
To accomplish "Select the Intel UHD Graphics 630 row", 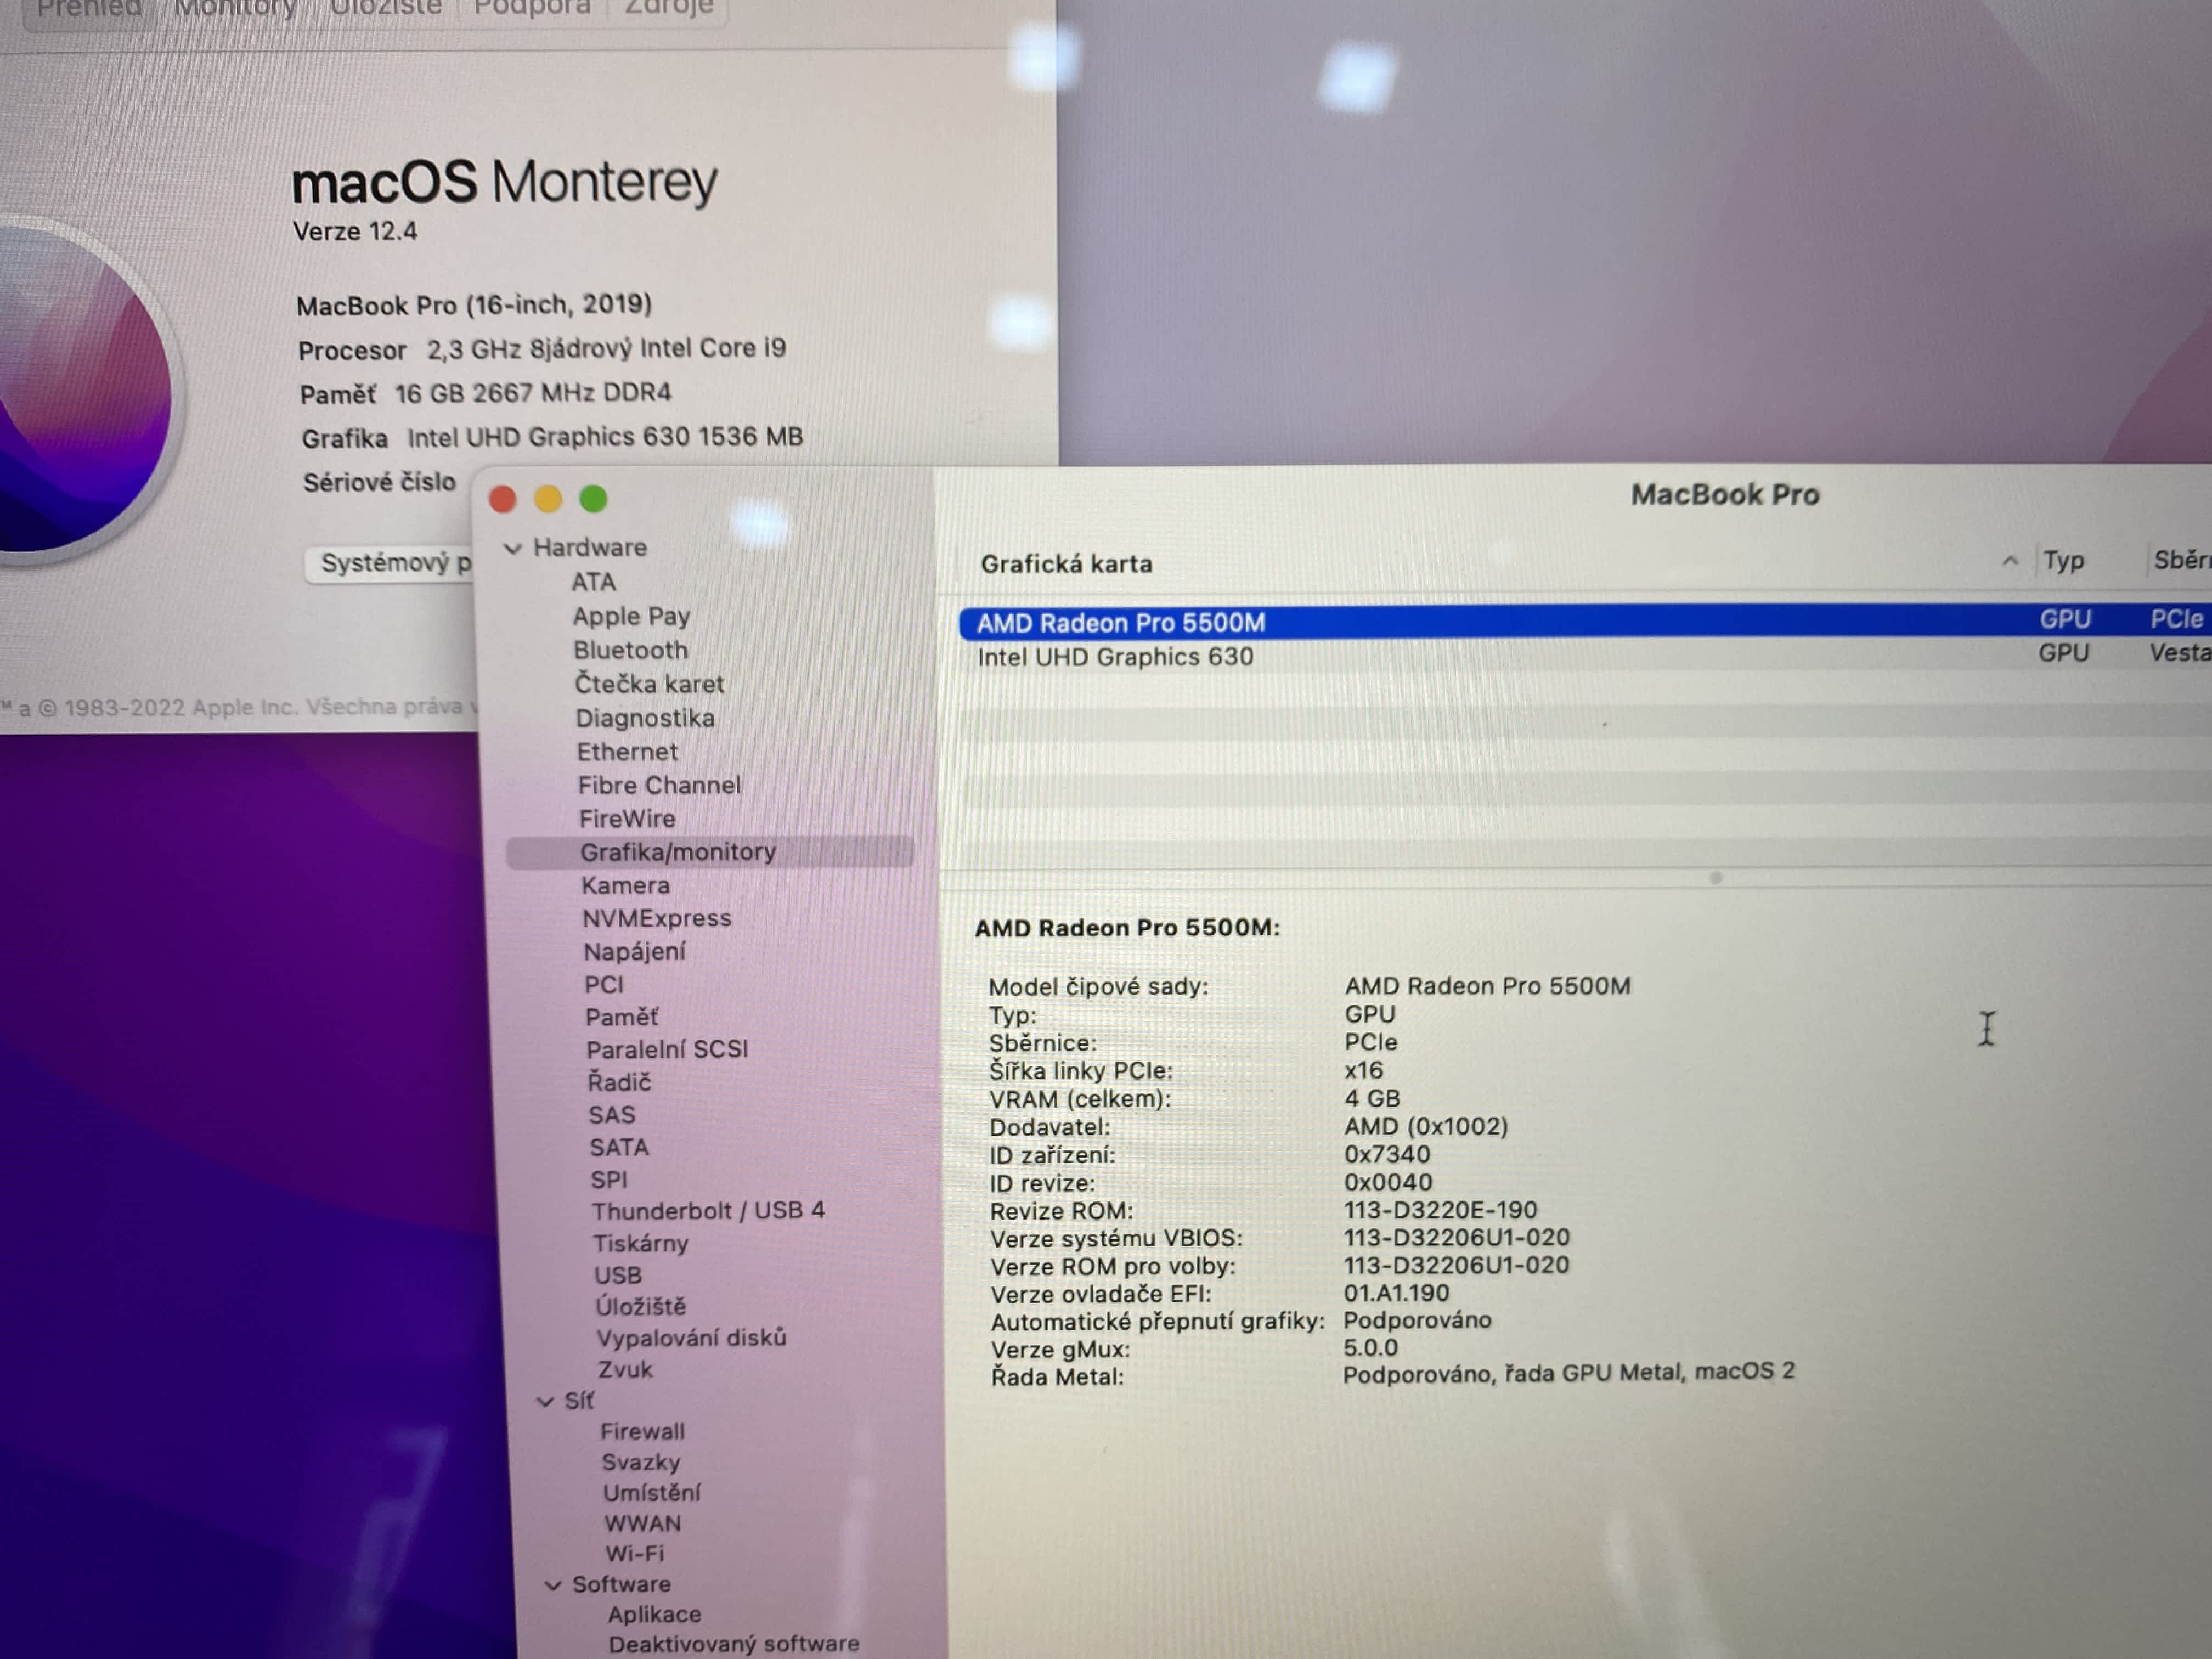I will (x=1115, y=657).
